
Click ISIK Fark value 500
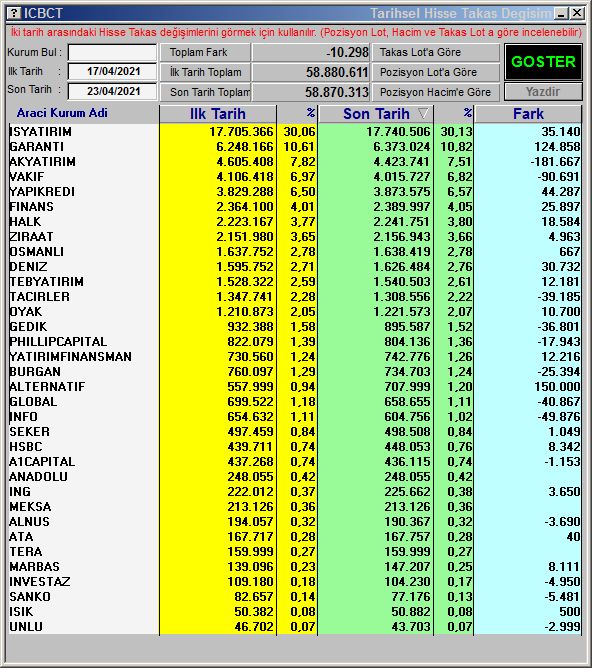pyautogui.click(x=569, y=611)
